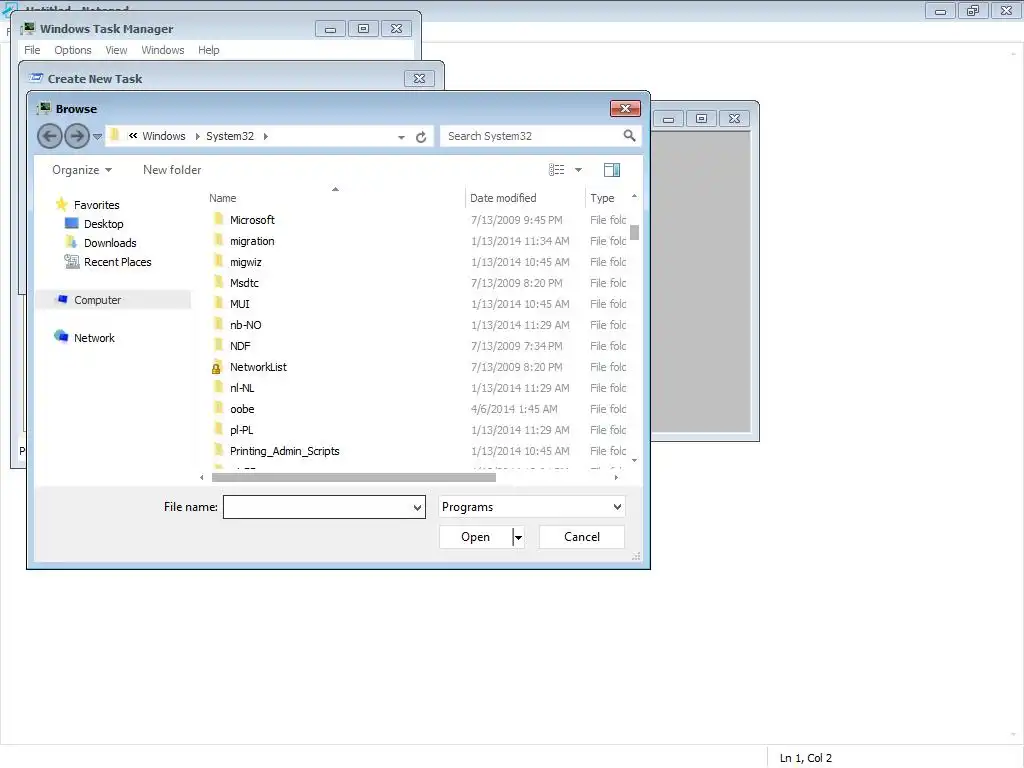This screenshot has height=768, width=1024.
Task: Close the Create New Task dialog
Action: point(419,78)
